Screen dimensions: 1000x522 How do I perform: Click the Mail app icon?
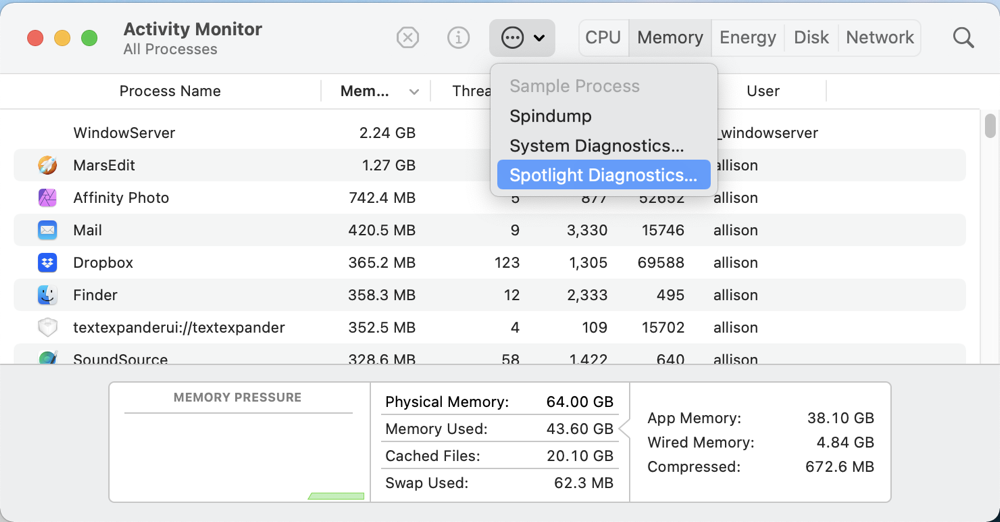click(x=47, y=230)
